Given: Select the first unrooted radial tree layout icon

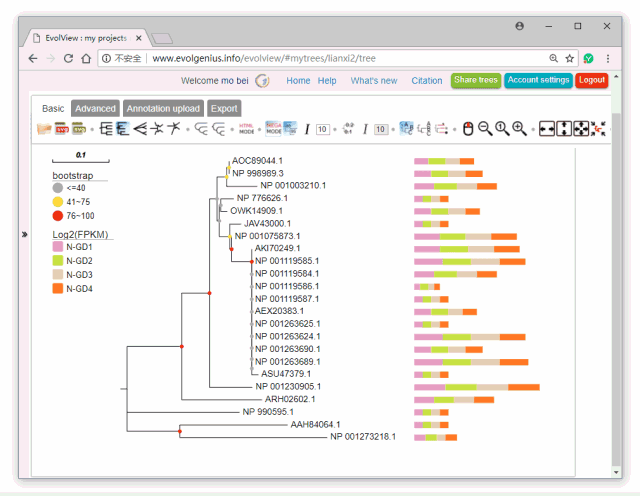Looking at the screenshot, I should (x=157, y=129).
